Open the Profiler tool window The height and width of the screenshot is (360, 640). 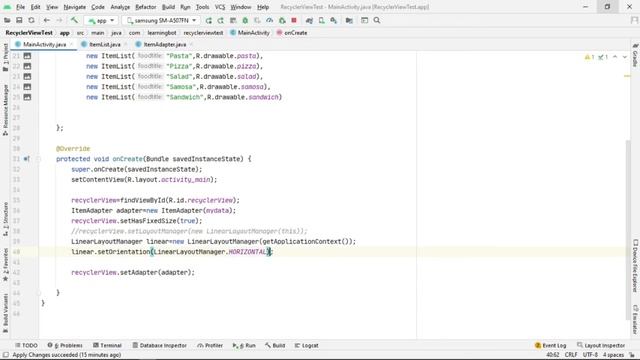tap(210, 345)
